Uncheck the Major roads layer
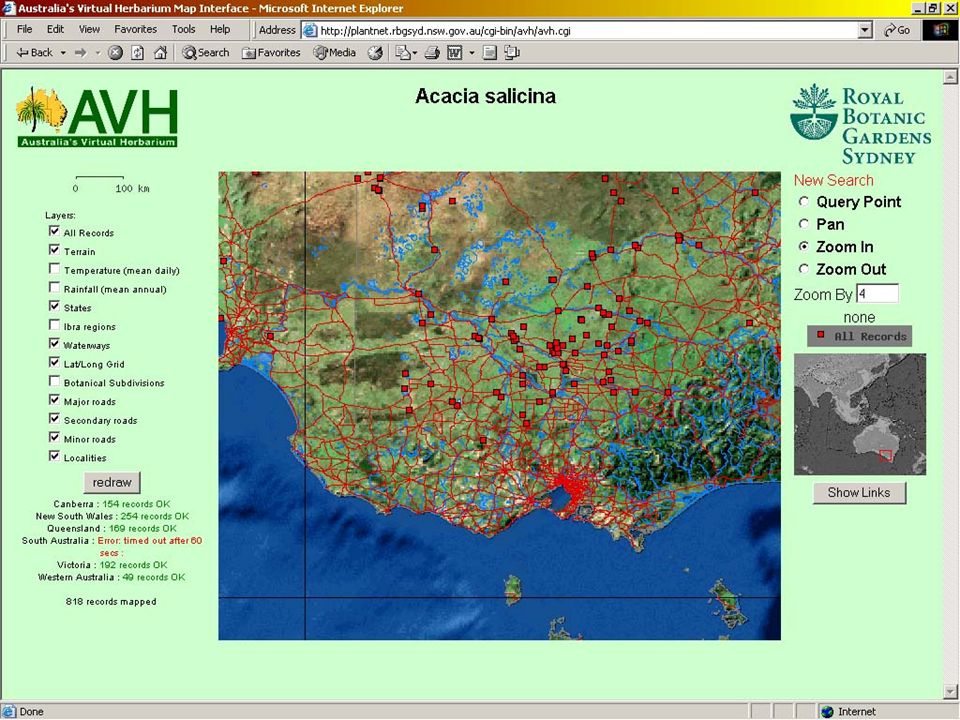Viewport: 960px width, 720px height. tap(54, 400)
